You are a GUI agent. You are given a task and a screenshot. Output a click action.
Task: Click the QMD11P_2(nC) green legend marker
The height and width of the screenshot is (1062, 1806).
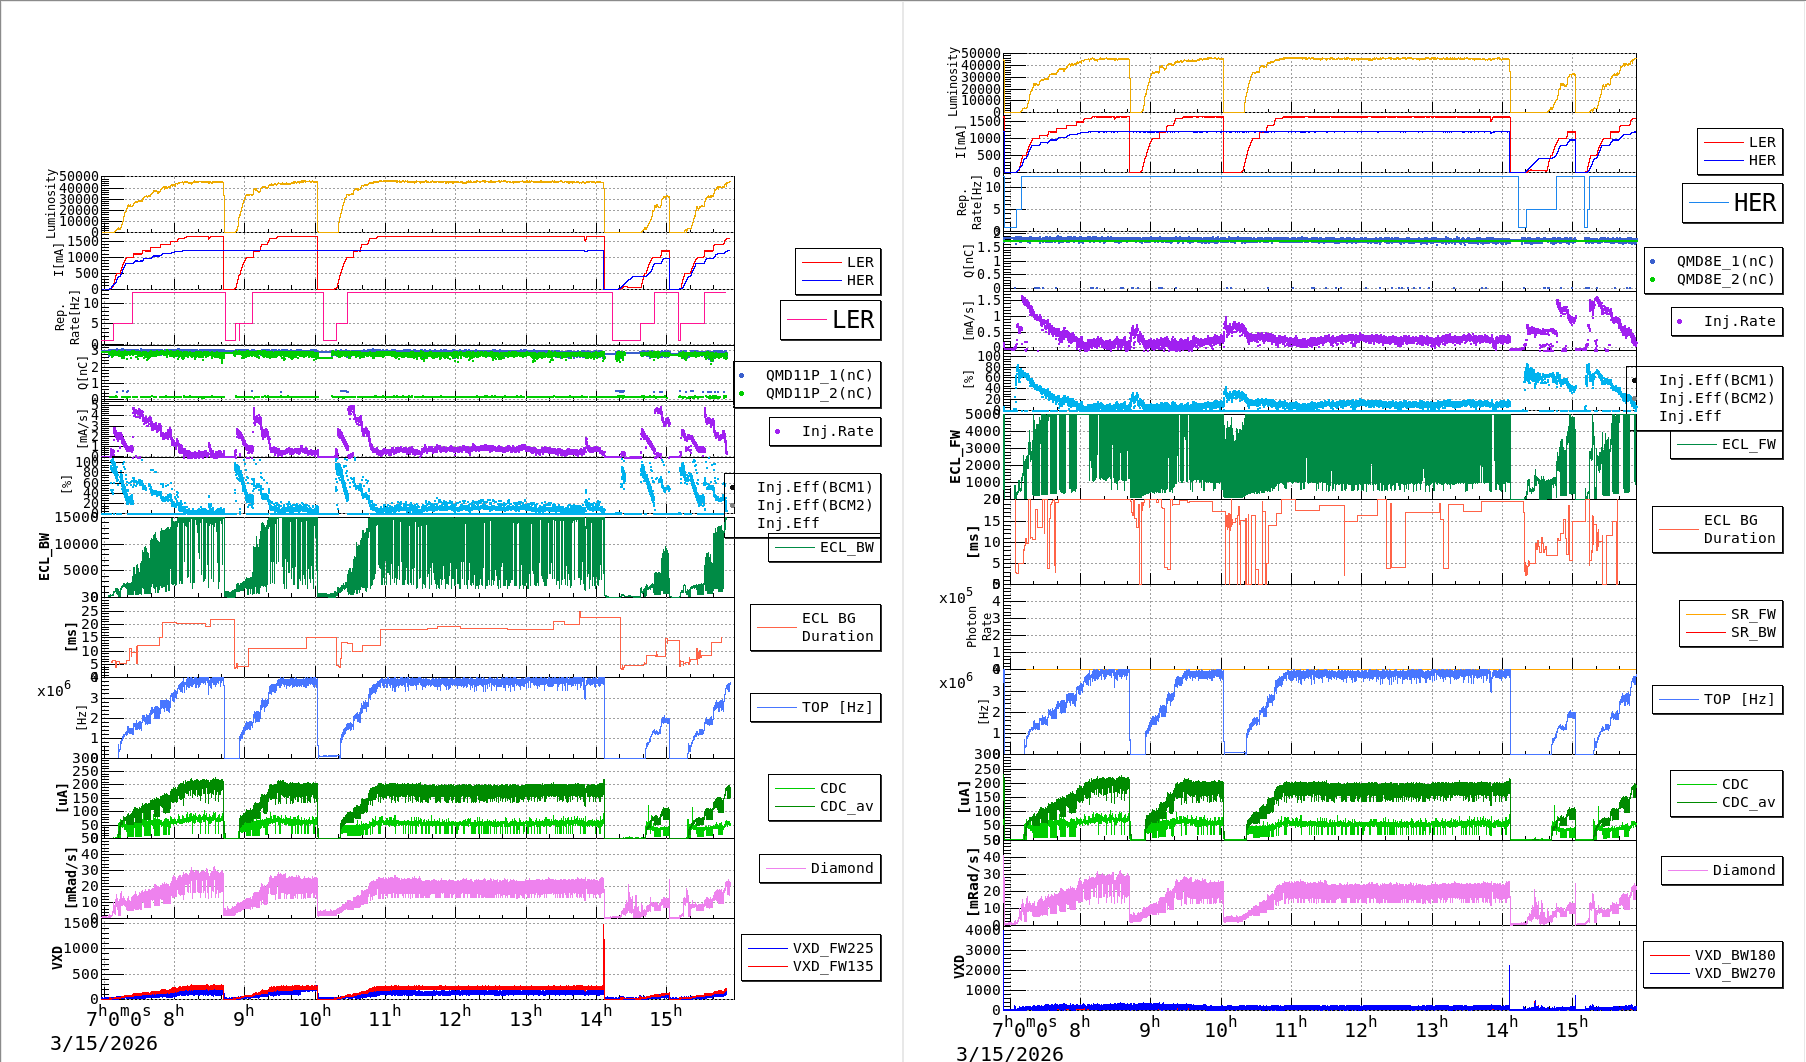tap(741, 394)
